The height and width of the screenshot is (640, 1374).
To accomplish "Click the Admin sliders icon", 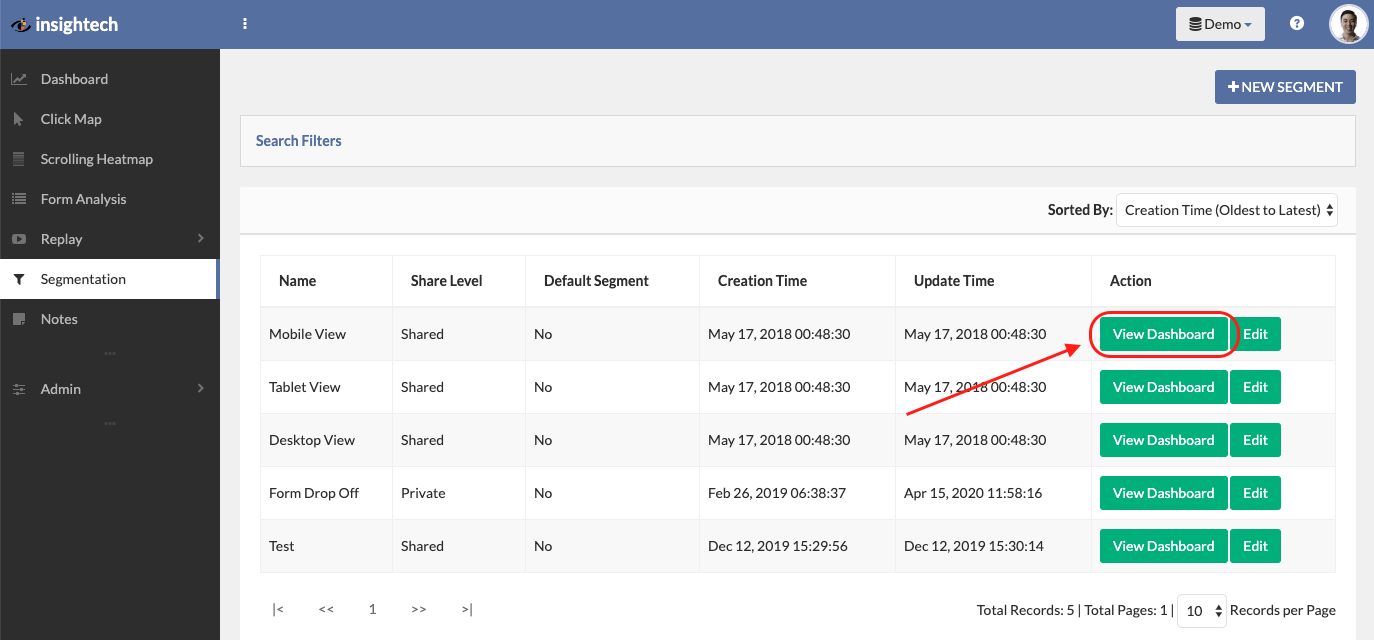I will [19, 389].
